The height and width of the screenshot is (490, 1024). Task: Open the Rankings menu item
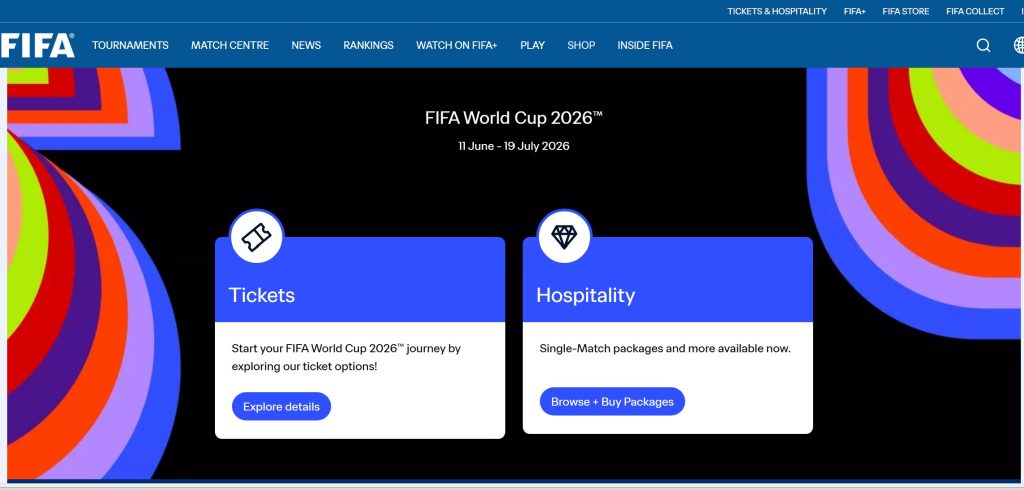[368, 45]
